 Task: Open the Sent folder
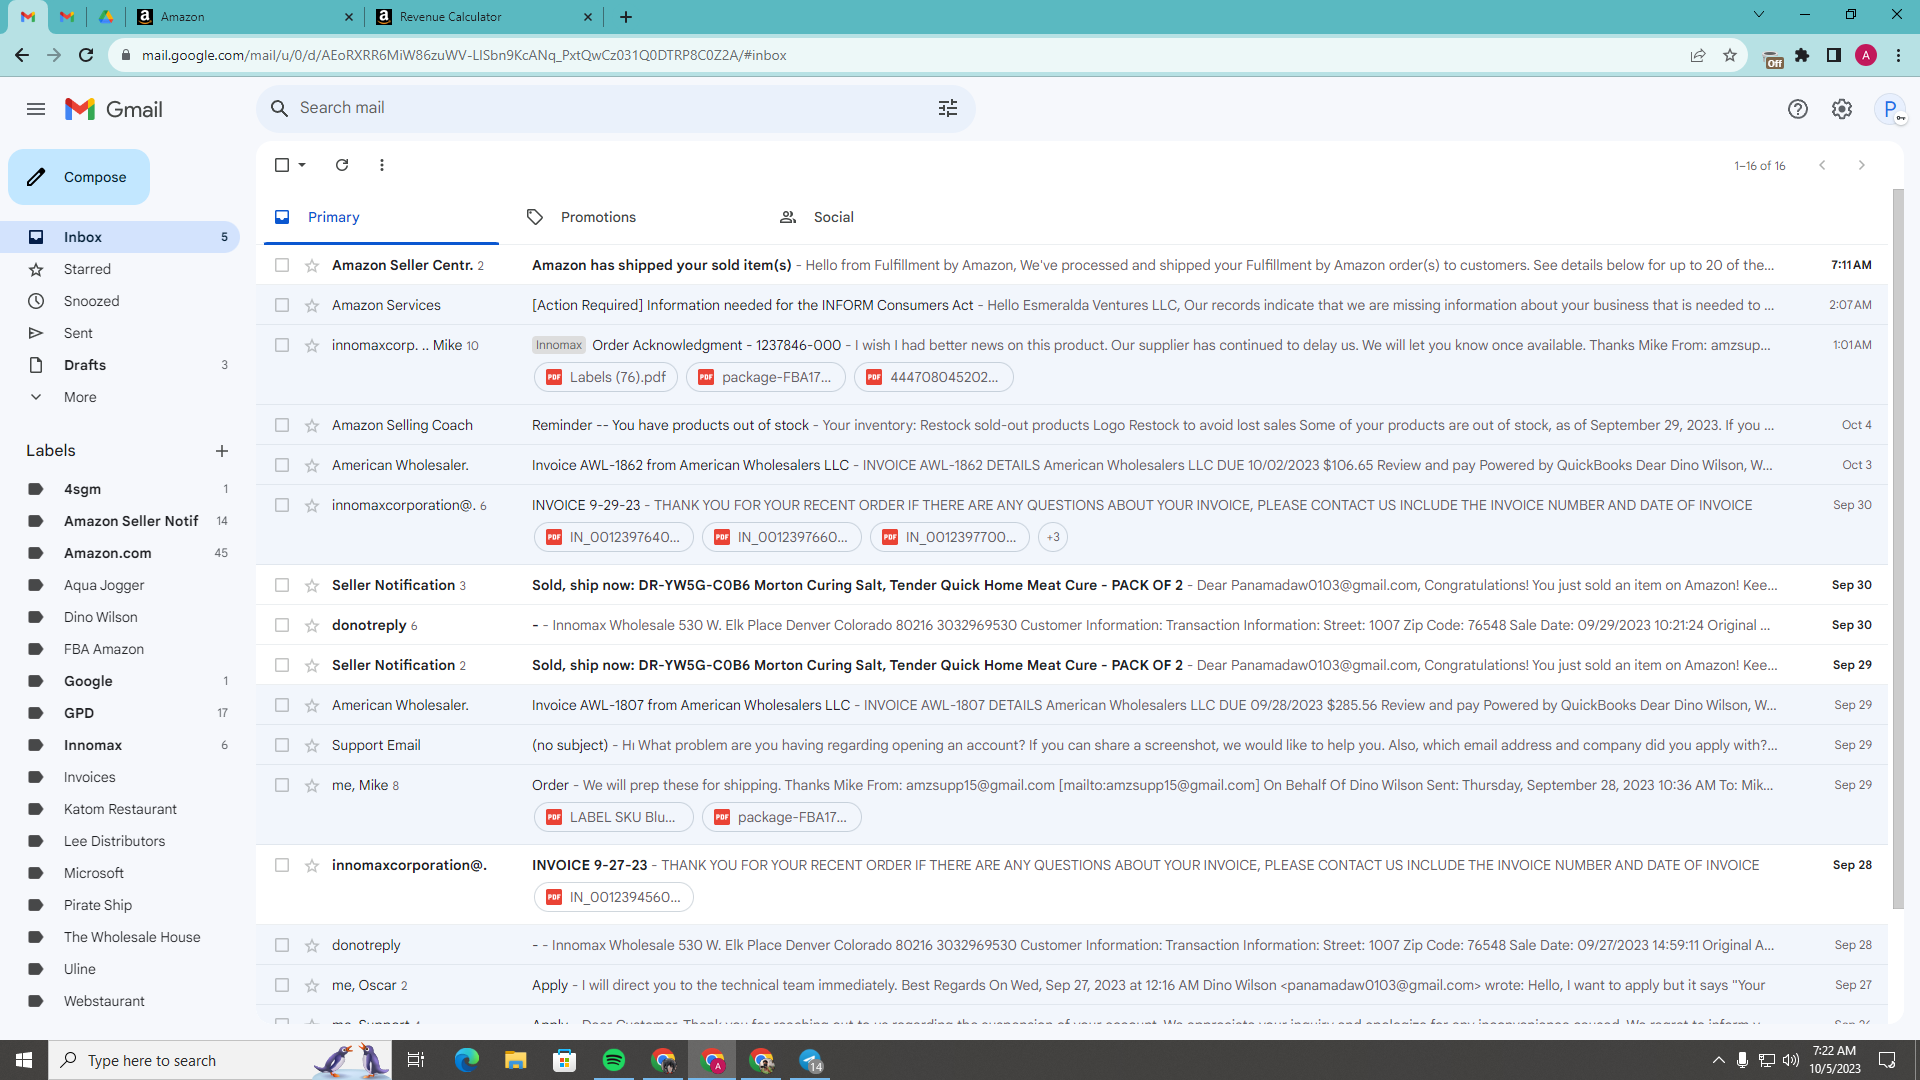120,333
